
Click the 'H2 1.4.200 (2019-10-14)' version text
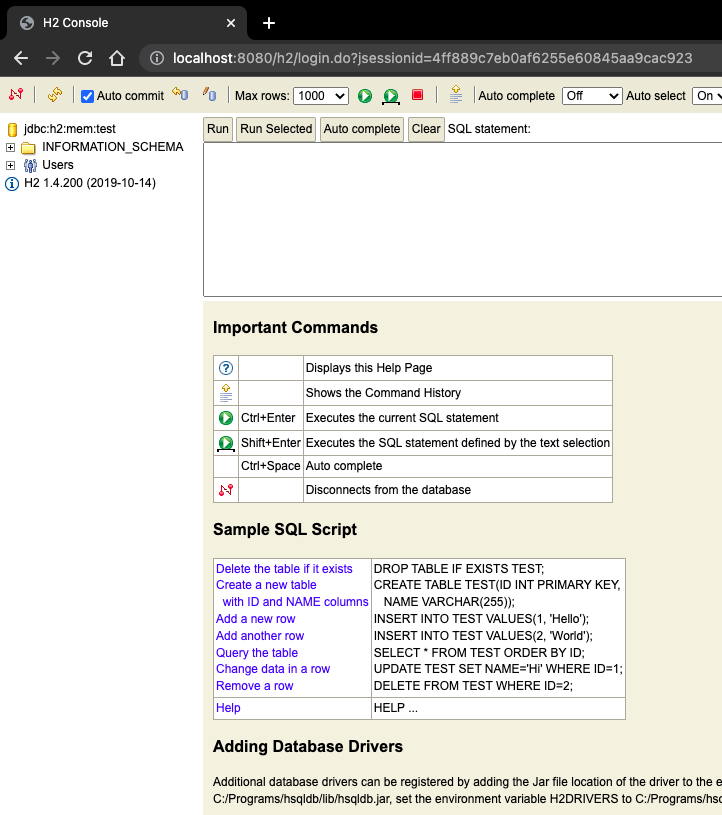[90, 183]
